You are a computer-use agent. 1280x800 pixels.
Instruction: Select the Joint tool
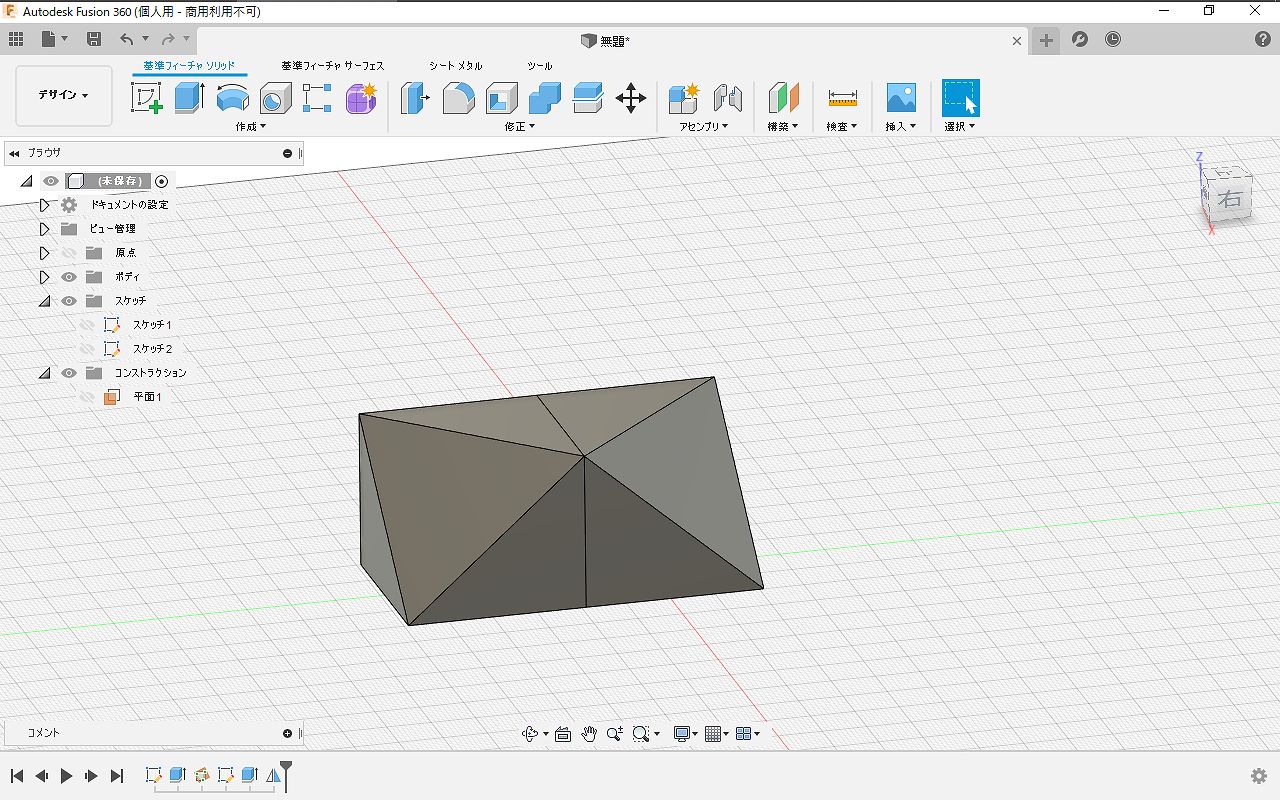coord(727,98)
